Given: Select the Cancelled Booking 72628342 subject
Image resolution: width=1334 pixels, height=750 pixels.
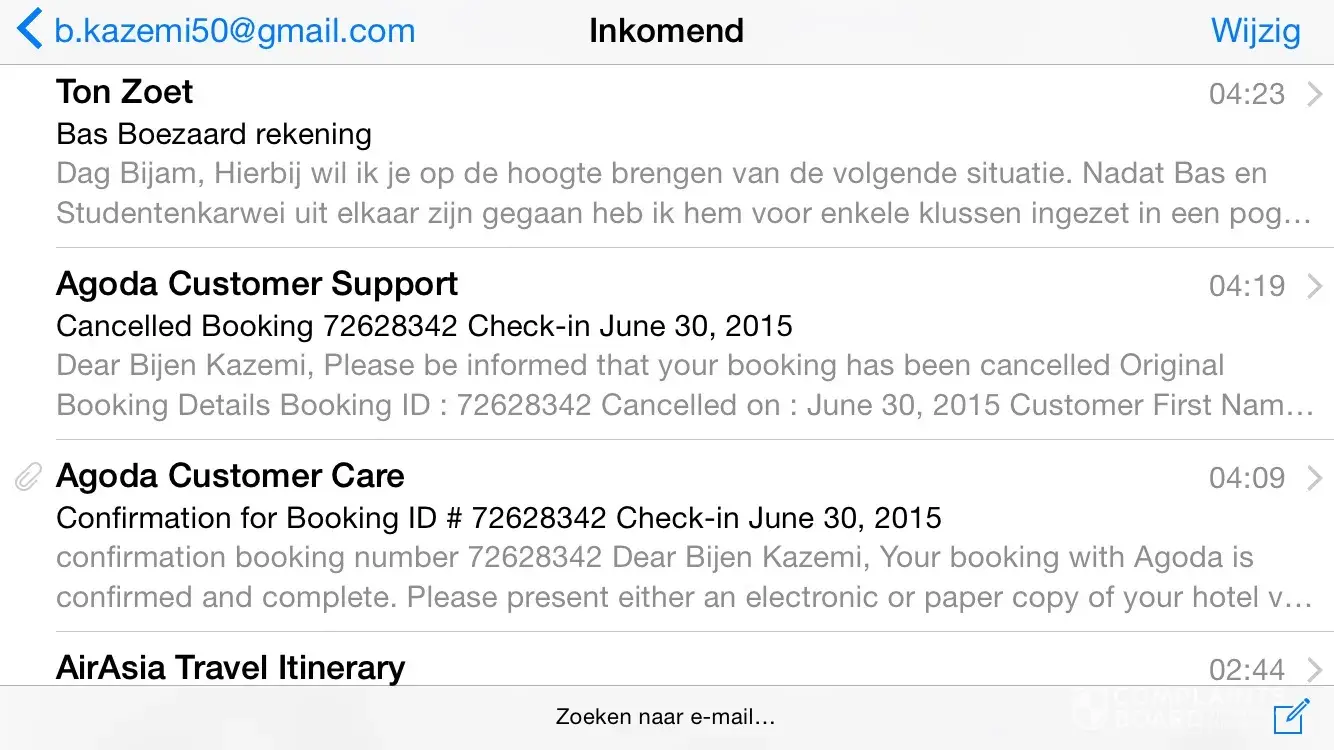Looking at the screenshot, I should (x=424, y=326).
